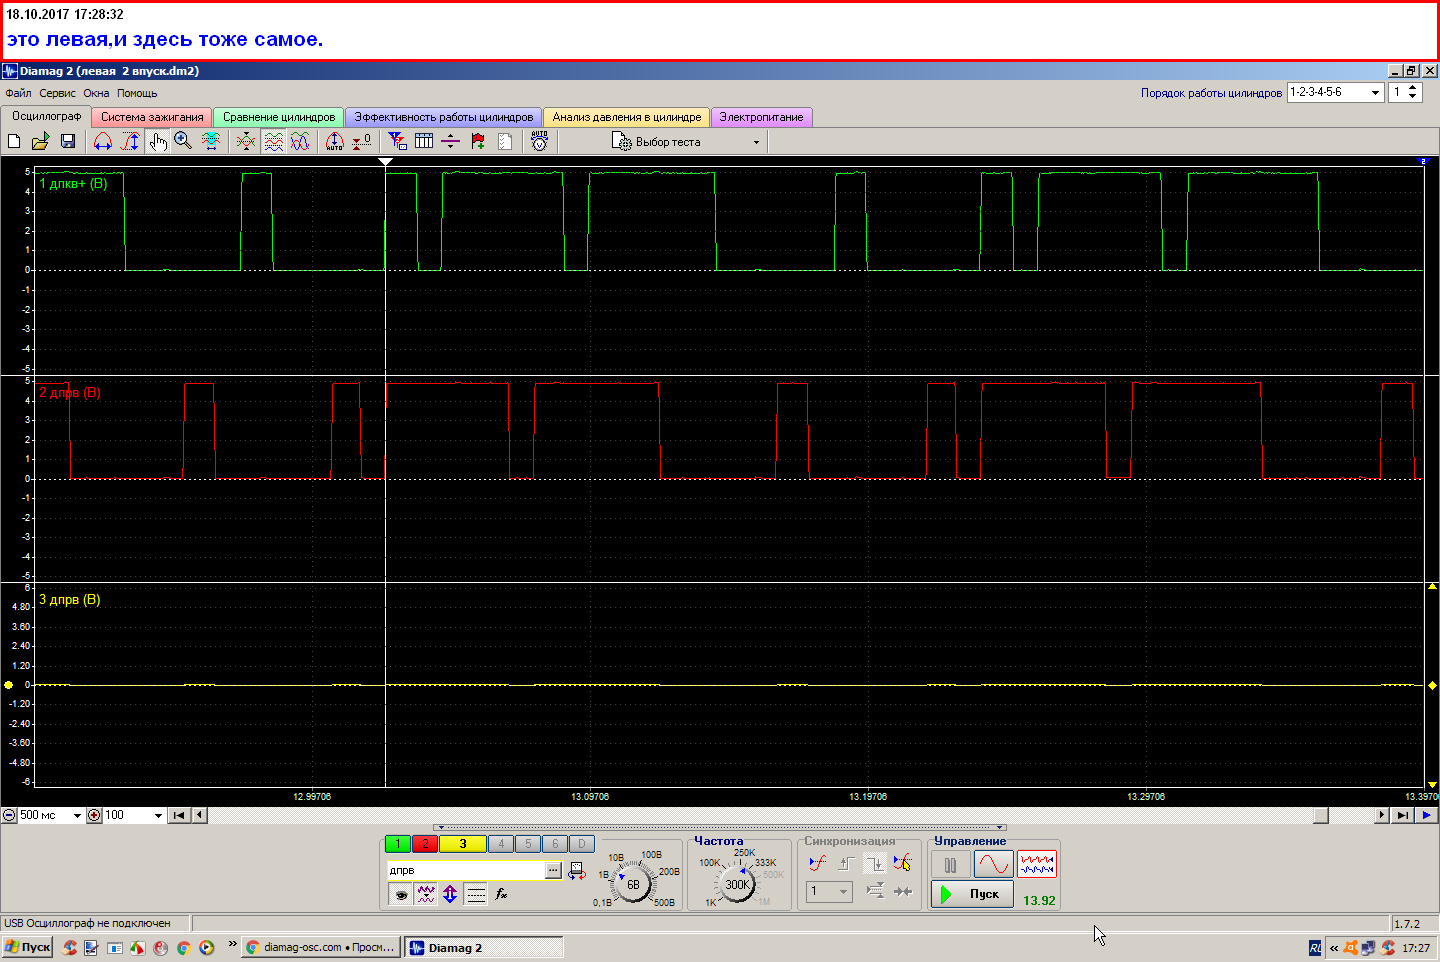Image resolution: width=1440 pixels, height=962 pixels.
Task: Open the Окна menu
Action: 96,93
